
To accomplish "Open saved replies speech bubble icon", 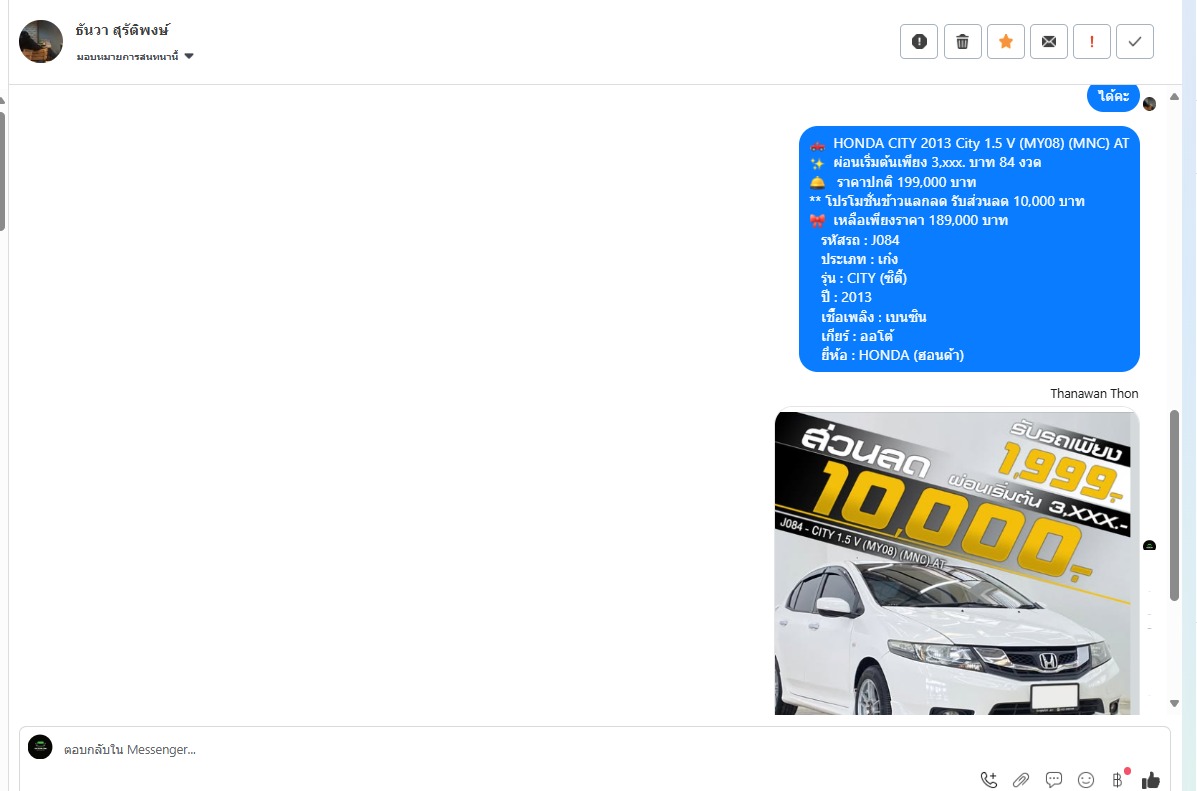I will click(x=1053, y=780).
